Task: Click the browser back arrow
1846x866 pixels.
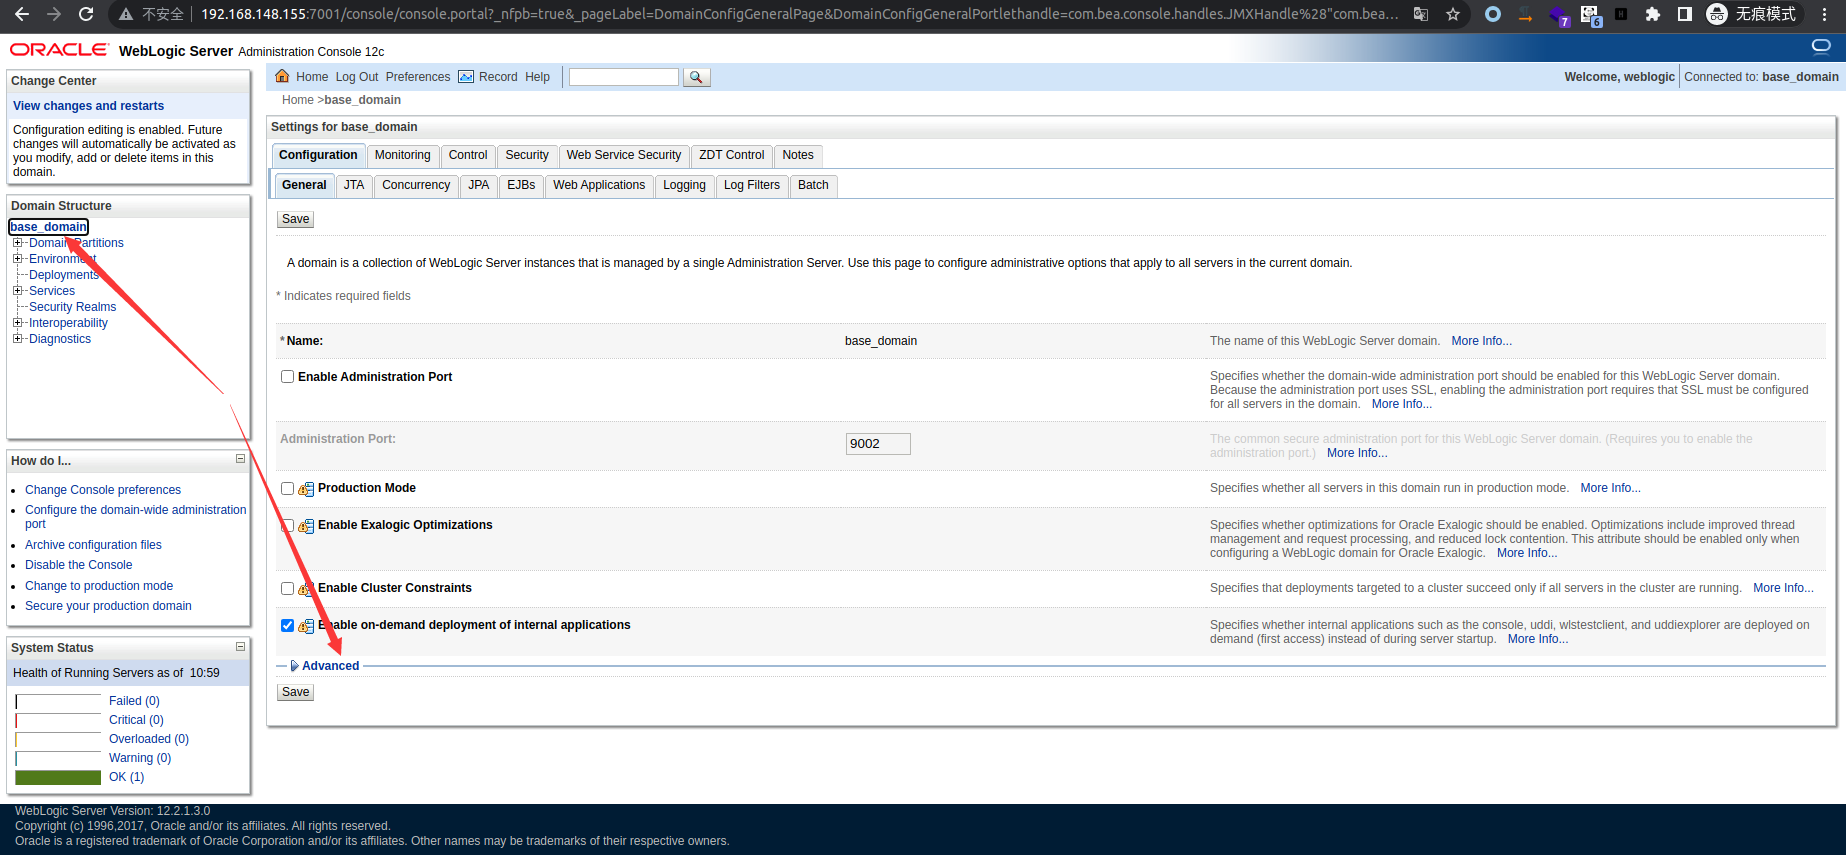Action: coord(22,14)
